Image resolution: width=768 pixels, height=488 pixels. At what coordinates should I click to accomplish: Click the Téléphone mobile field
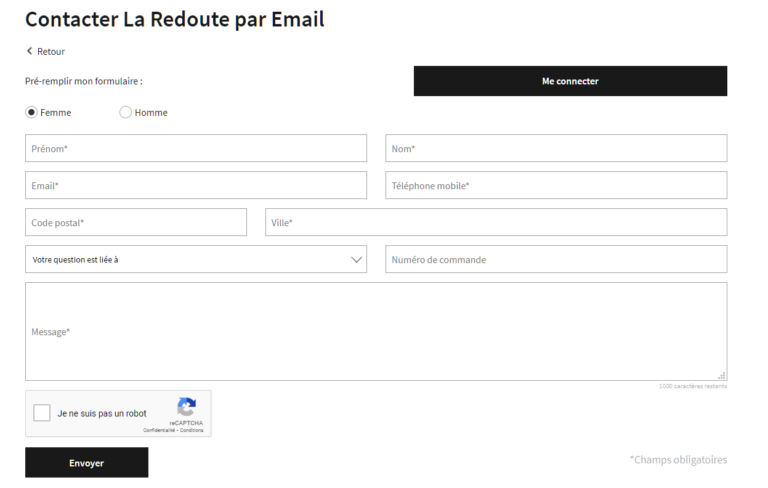pyautogui.click(x=556, y=185)
